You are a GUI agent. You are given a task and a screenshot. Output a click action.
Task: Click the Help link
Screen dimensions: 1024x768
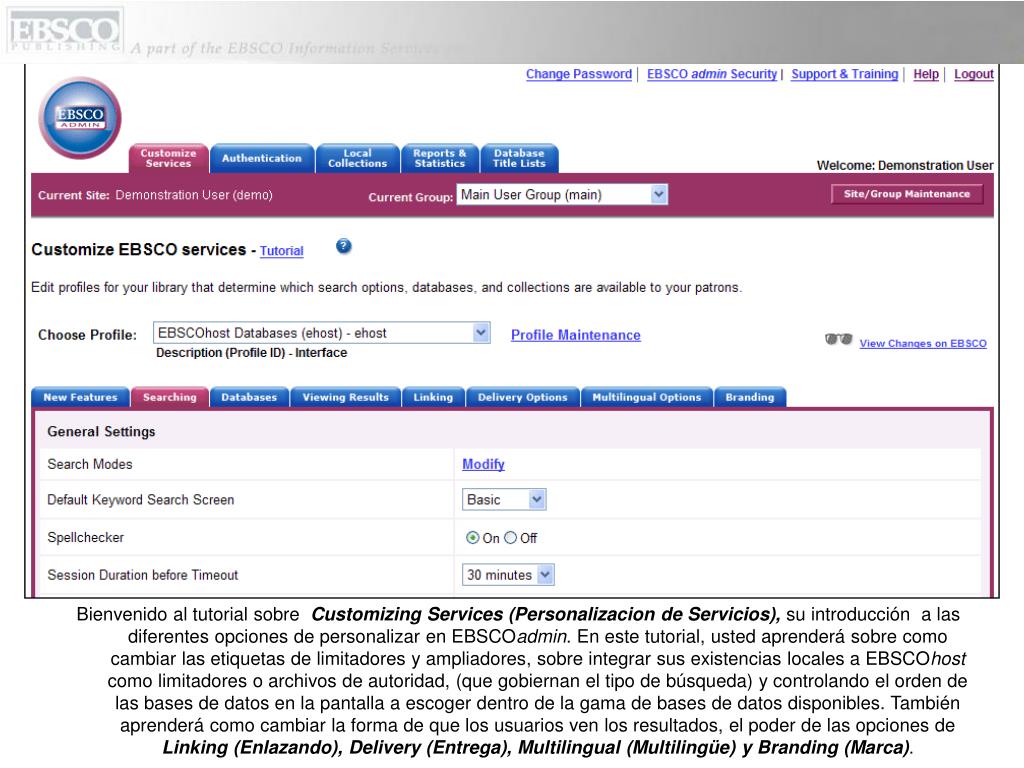(x=926, y=74)
